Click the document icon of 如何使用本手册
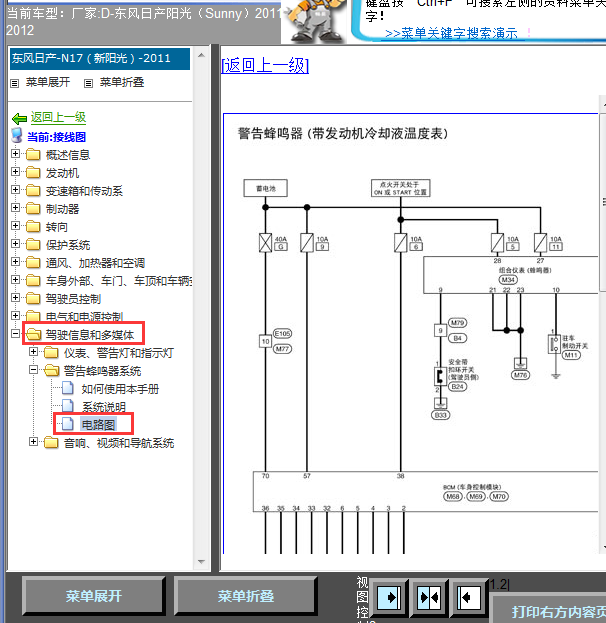The image size is (606, 623). [68, 388]
